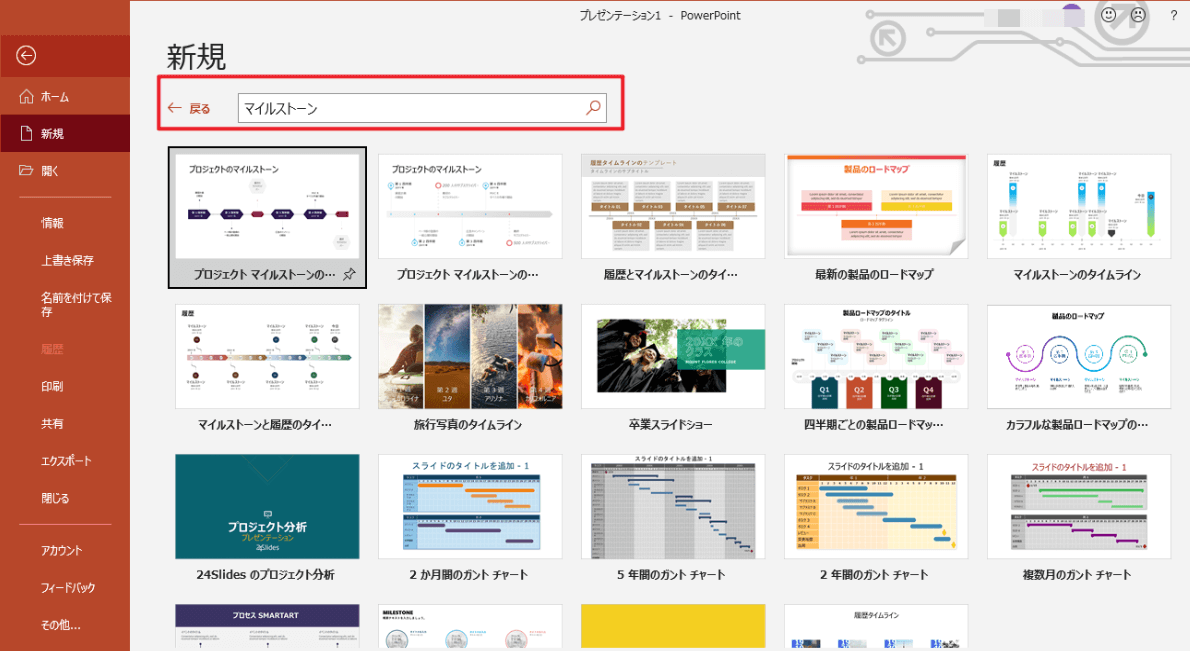Click the search magnifier icon

(593, 108)
